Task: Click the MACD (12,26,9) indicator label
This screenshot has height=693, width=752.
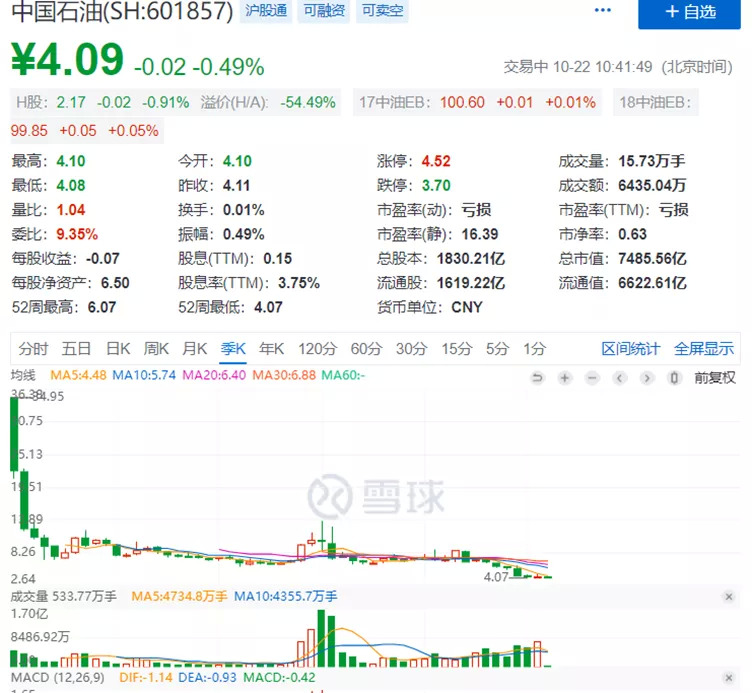Action: (58, 677)
